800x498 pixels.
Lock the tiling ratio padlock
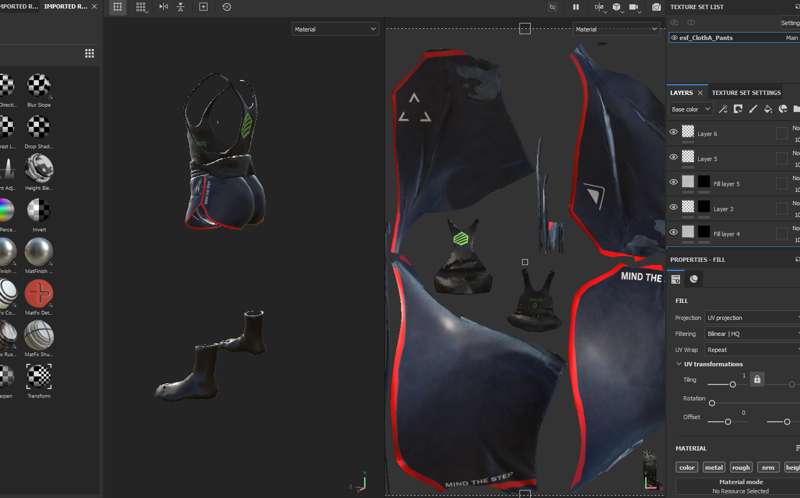(x=756, y=380)
